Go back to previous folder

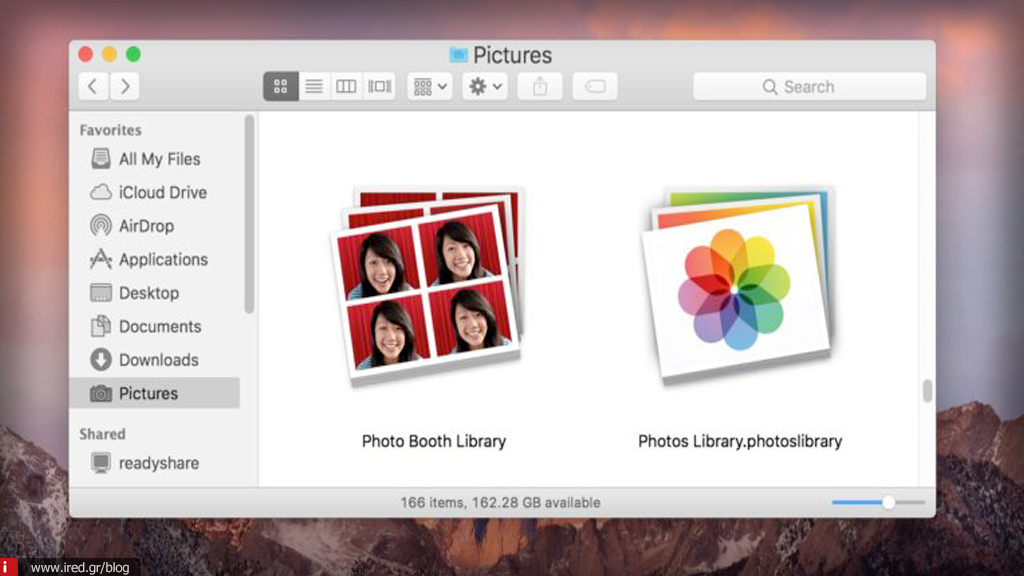pos(93,87)
